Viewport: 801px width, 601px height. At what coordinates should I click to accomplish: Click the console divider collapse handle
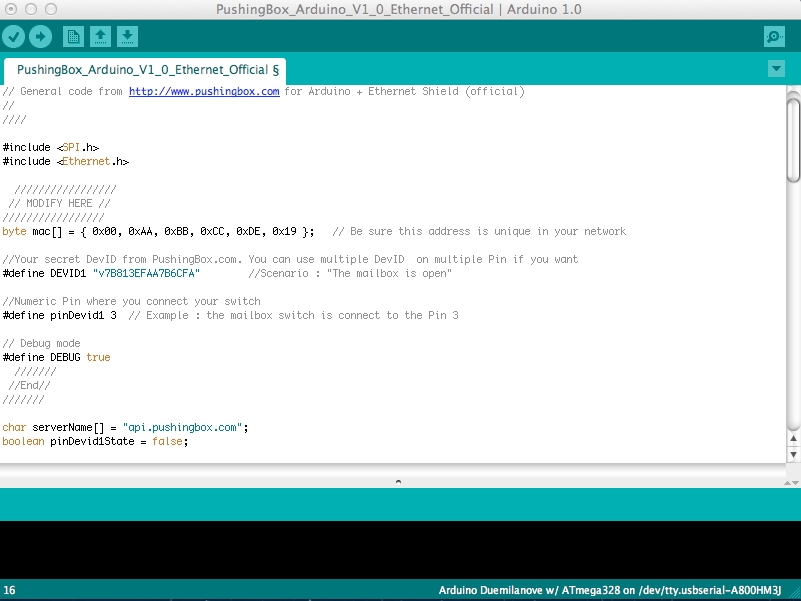(x=398, y=481)
